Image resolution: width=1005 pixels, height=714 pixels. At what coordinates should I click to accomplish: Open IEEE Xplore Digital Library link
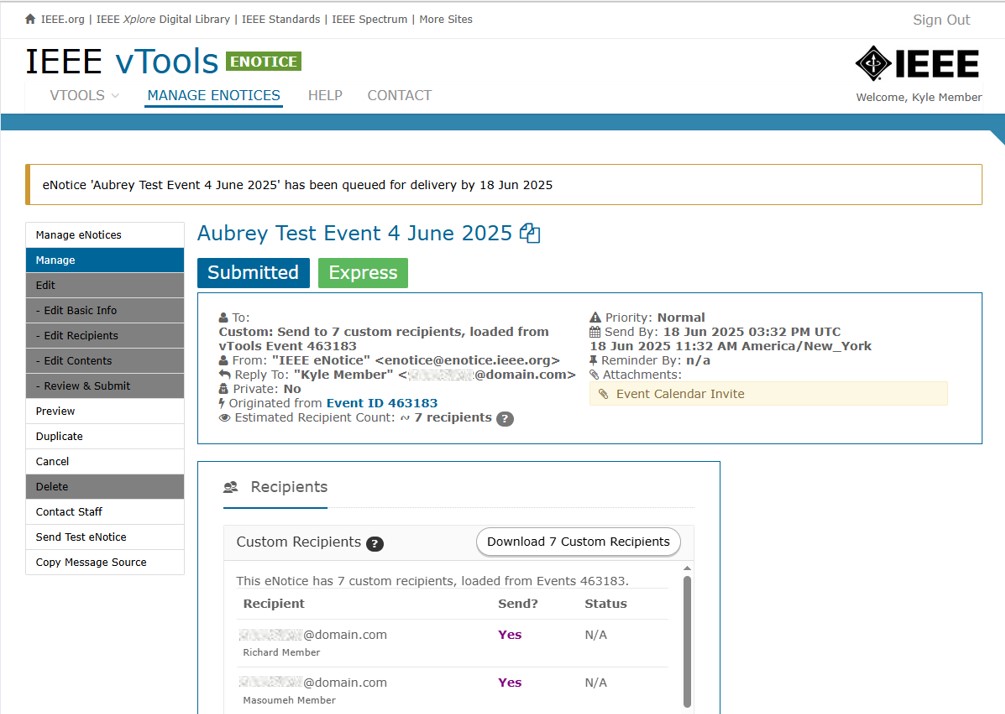click(x=163, y=19)
